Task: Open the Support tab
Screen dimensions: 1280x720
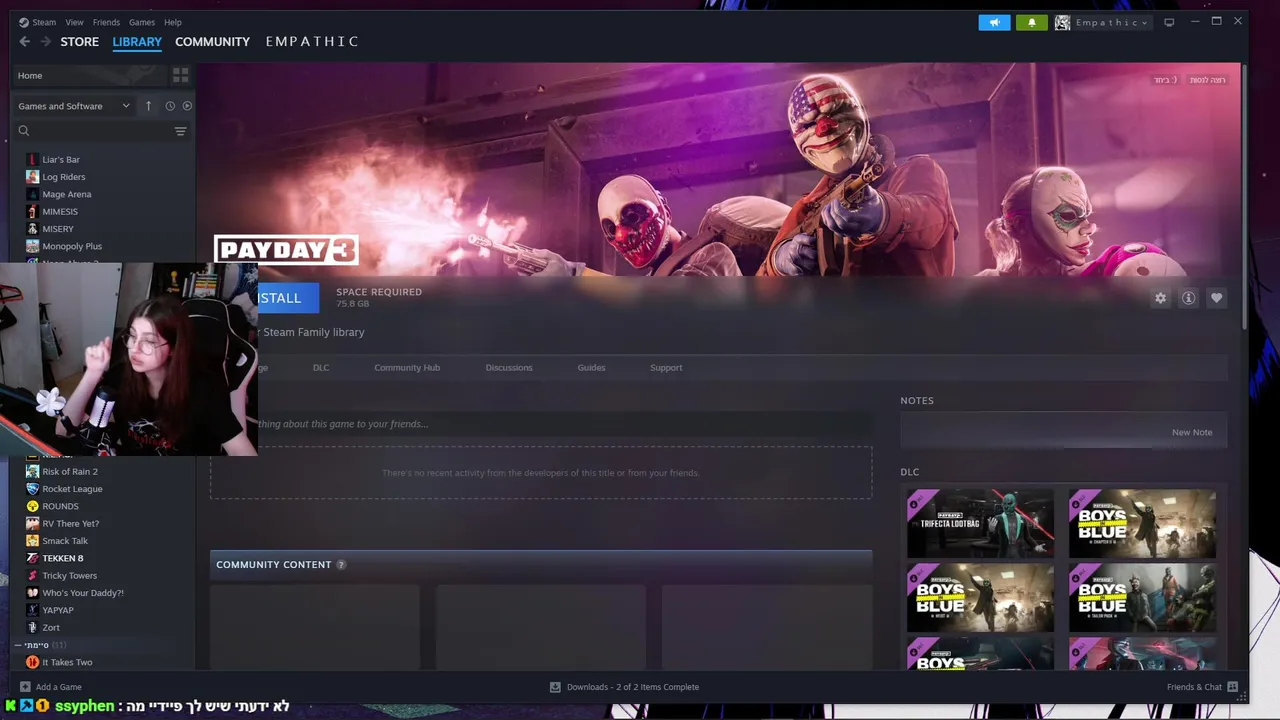Action: pos(666,368)
